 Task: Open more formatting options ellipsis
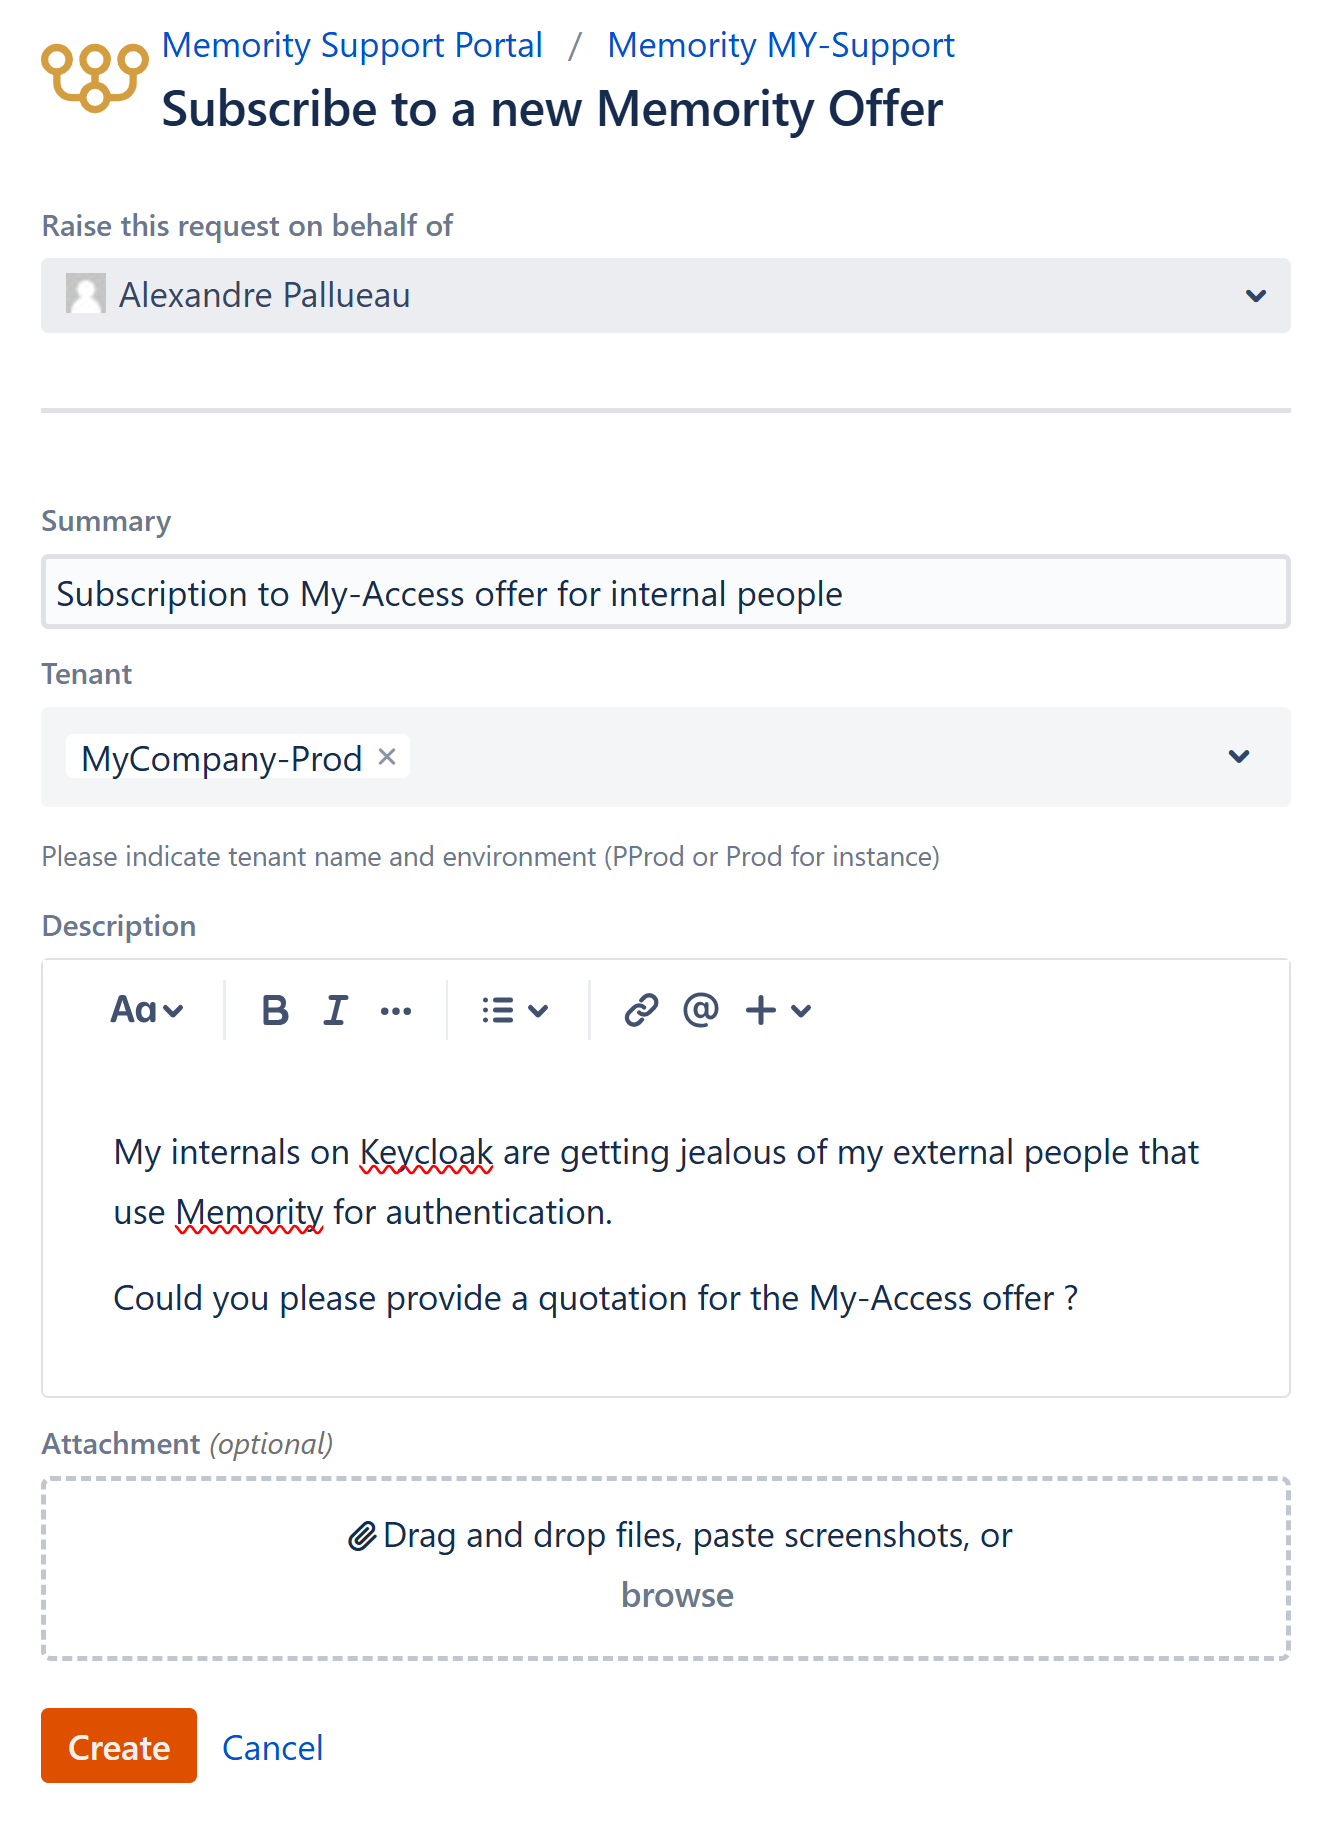click(396, 1011)
